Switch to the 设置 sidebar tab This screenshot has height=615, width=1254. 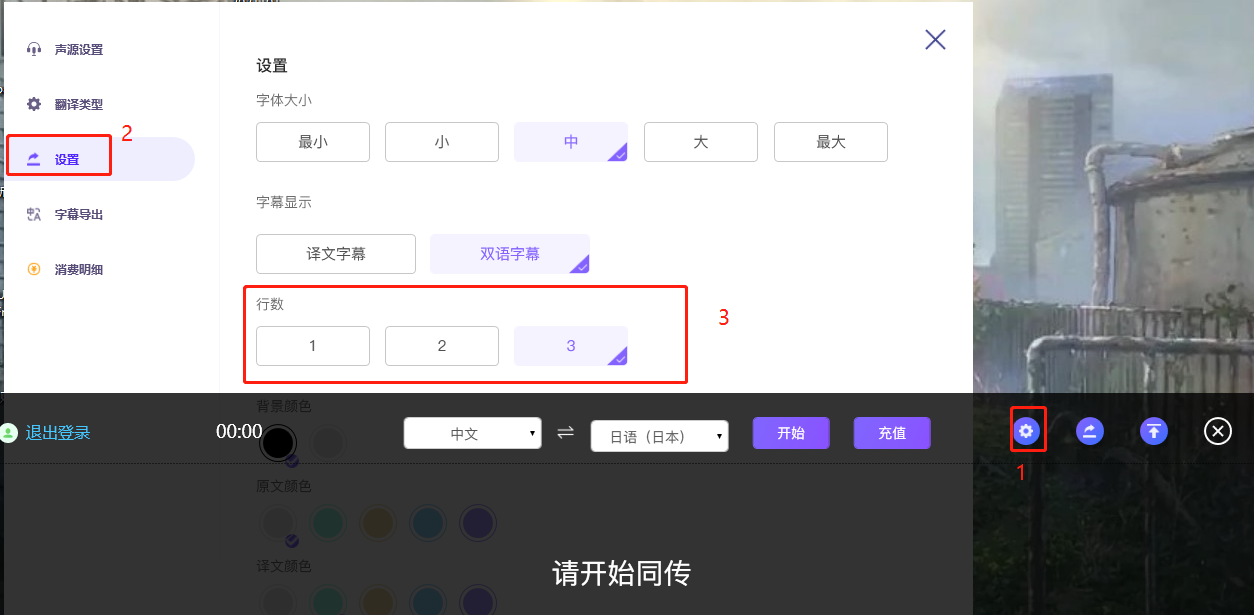tap(67, 159)
